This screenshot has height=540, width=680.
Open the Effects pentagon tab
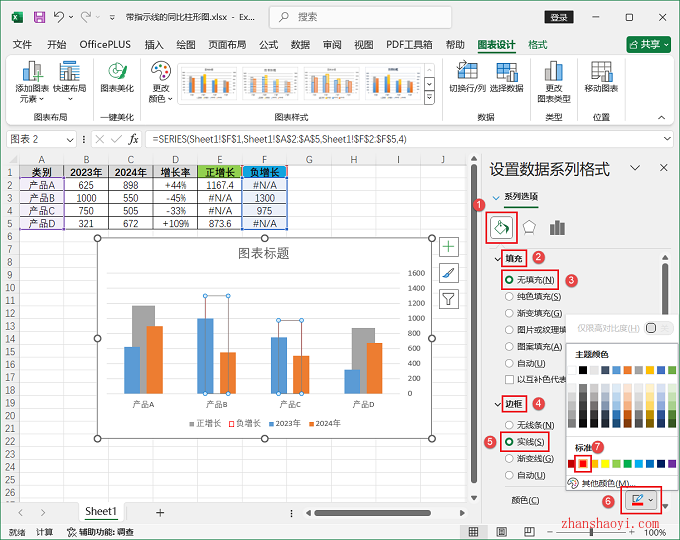point(530,228)
